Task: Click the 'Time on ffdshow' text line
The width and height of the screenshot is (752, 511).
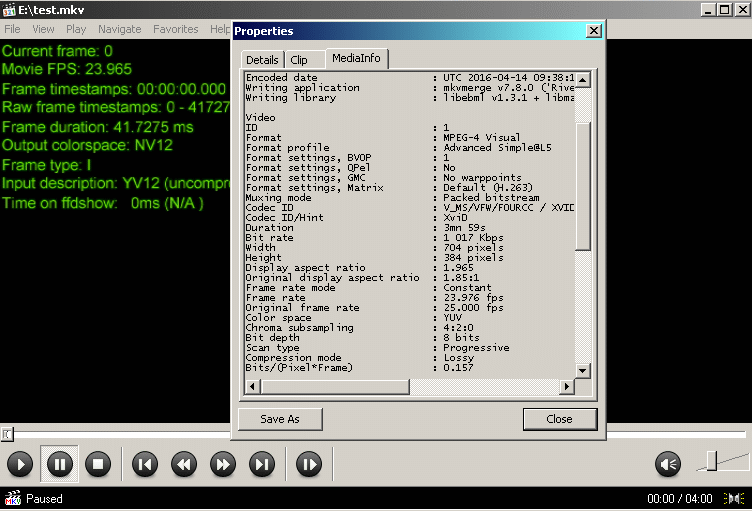Action: (x=103, y=203)
